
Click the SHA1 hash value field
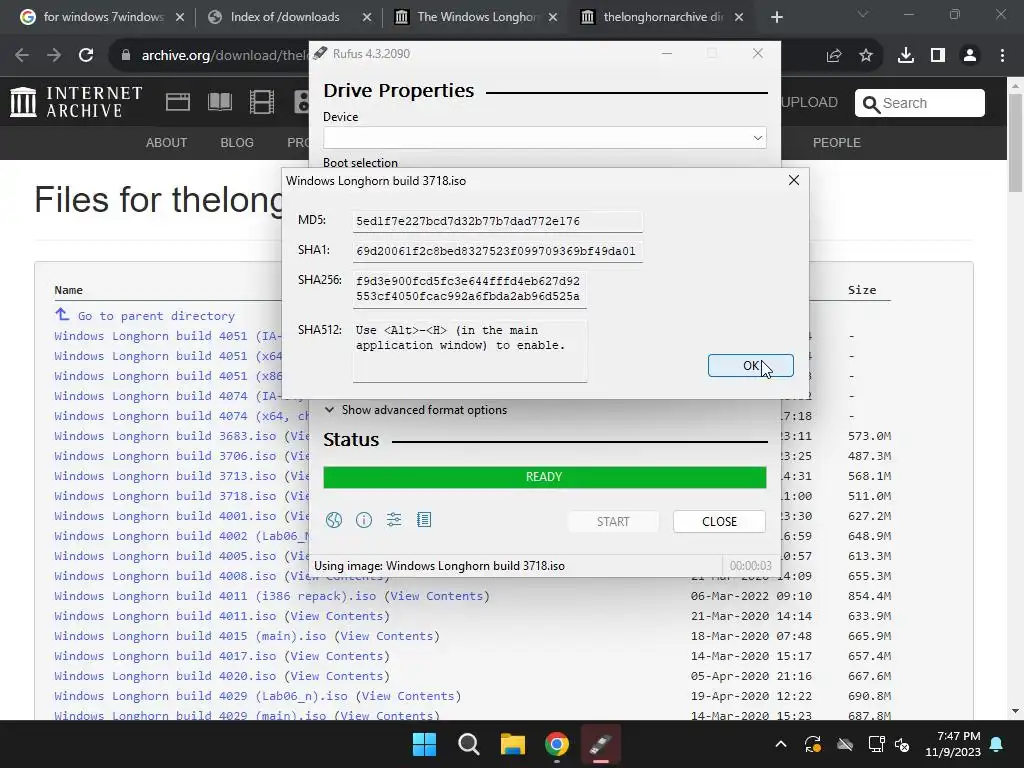(498, 251)
